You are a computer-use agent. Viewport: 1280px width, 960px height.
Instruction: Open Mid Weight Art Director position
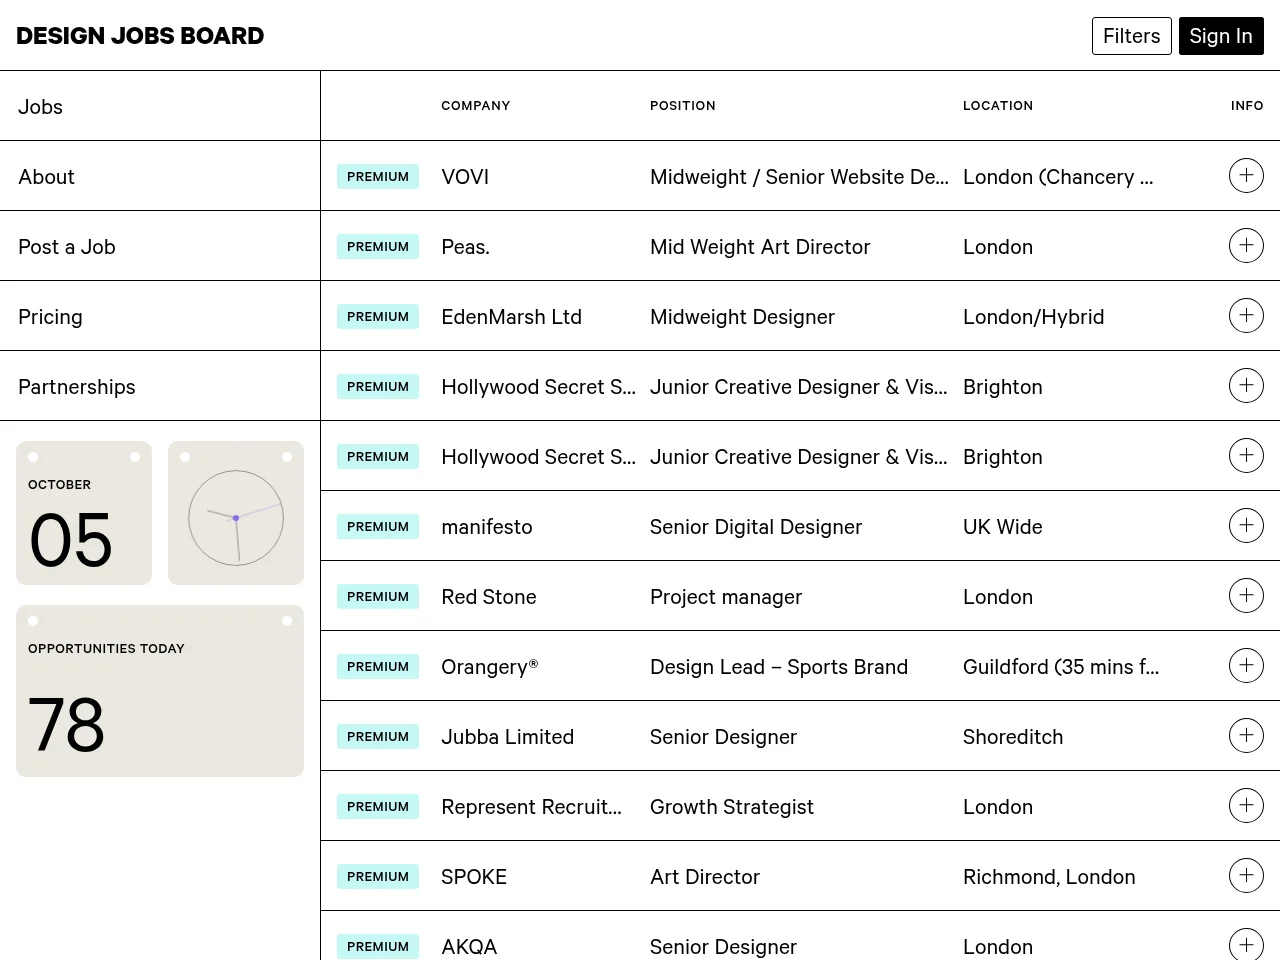point(760,247)
